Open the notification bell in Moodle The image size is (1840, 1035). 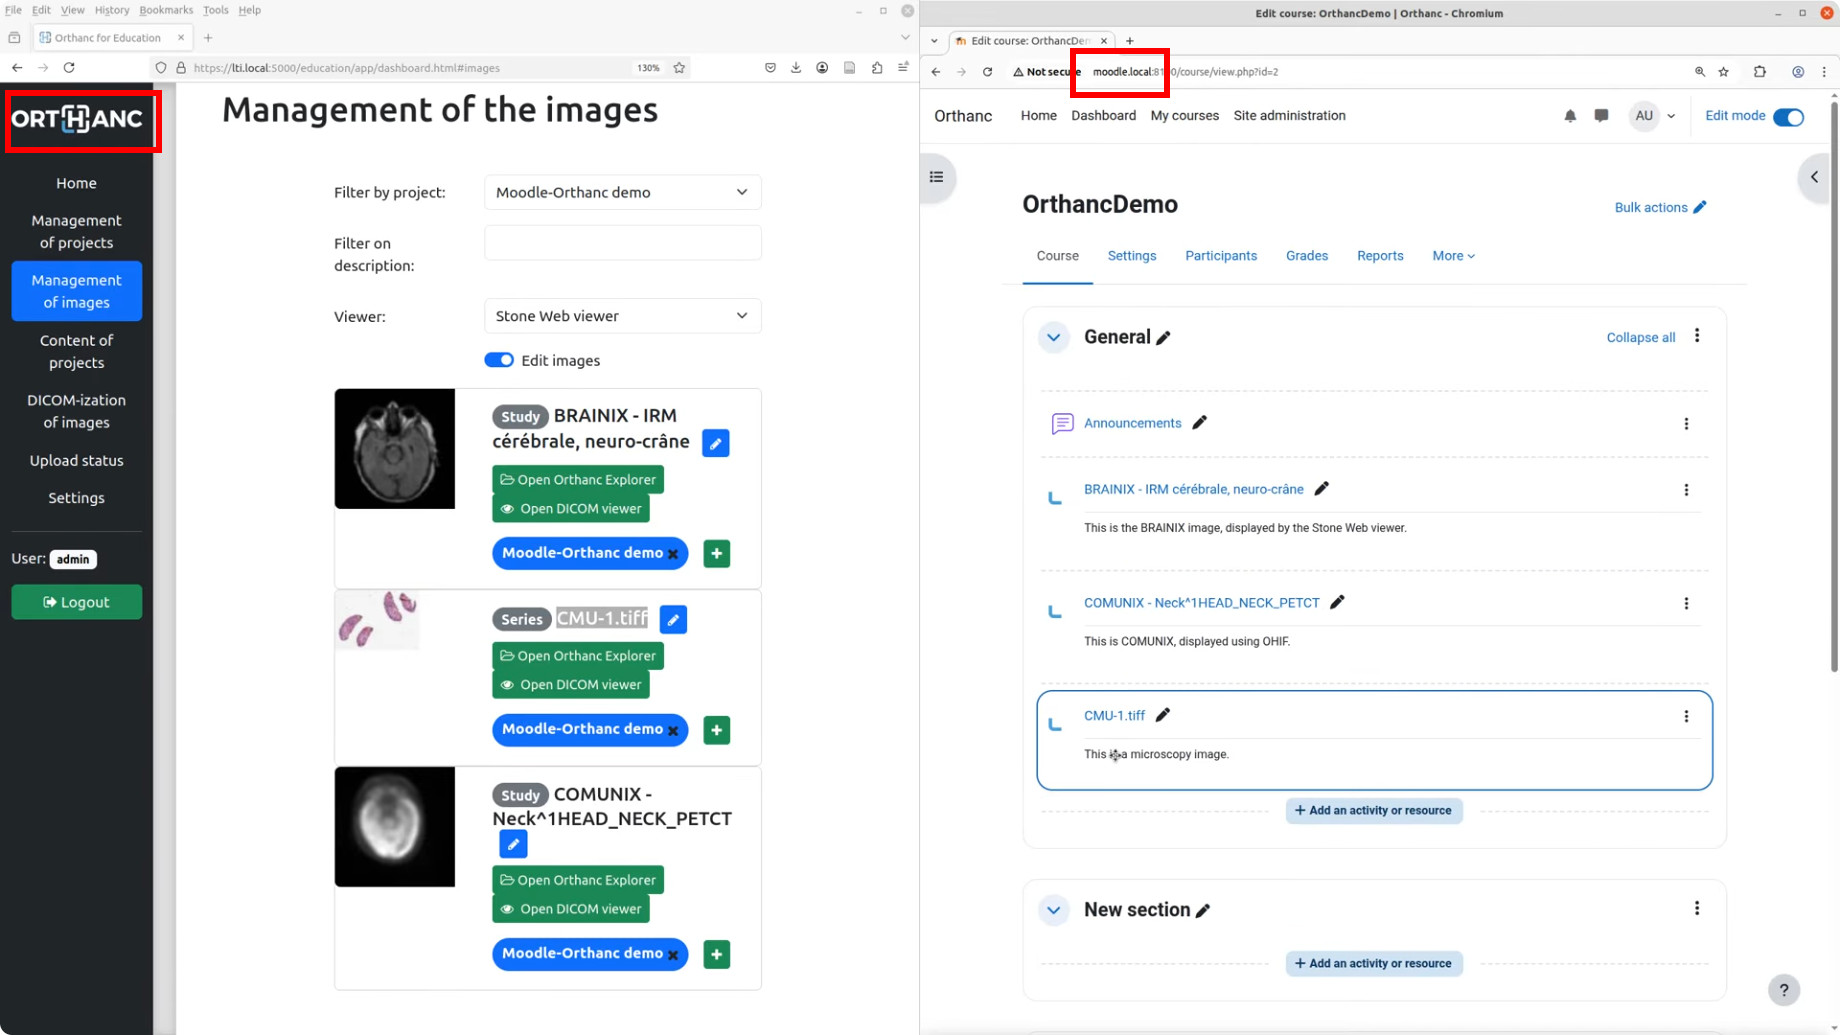pos(1569,116)
